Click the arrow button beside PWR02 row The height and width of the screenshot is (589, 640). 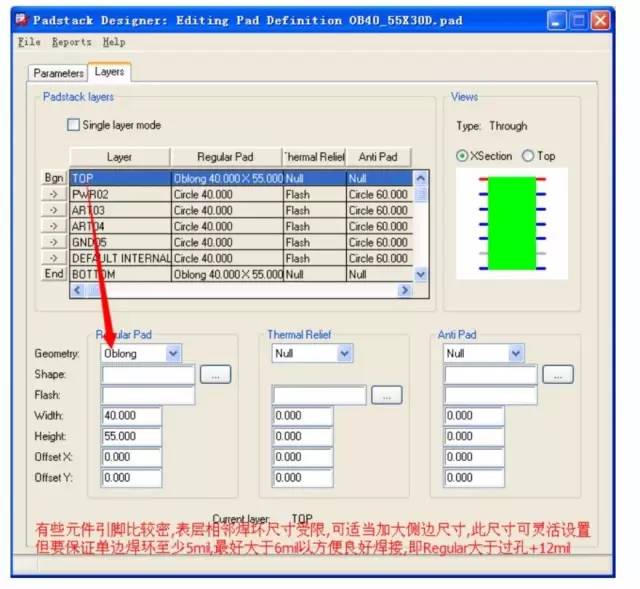pos(54,194)
